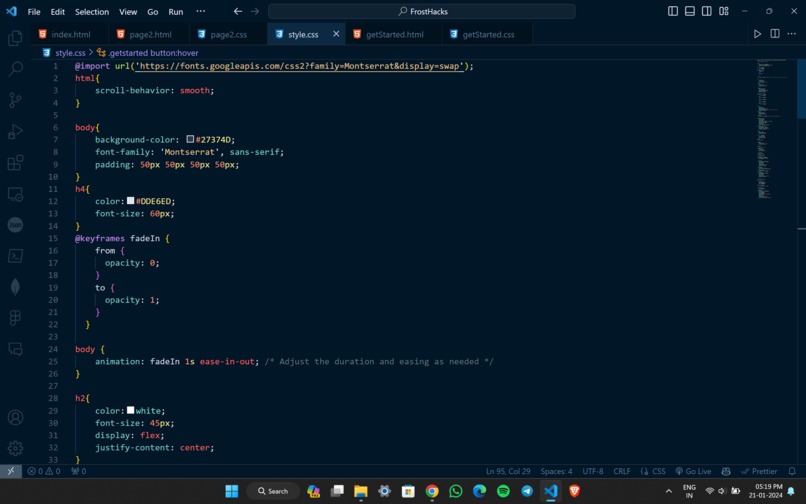The height and width of the screenshot is (504, 806).
Task: Open the Explorer view in activity bar
Action: 15,38
